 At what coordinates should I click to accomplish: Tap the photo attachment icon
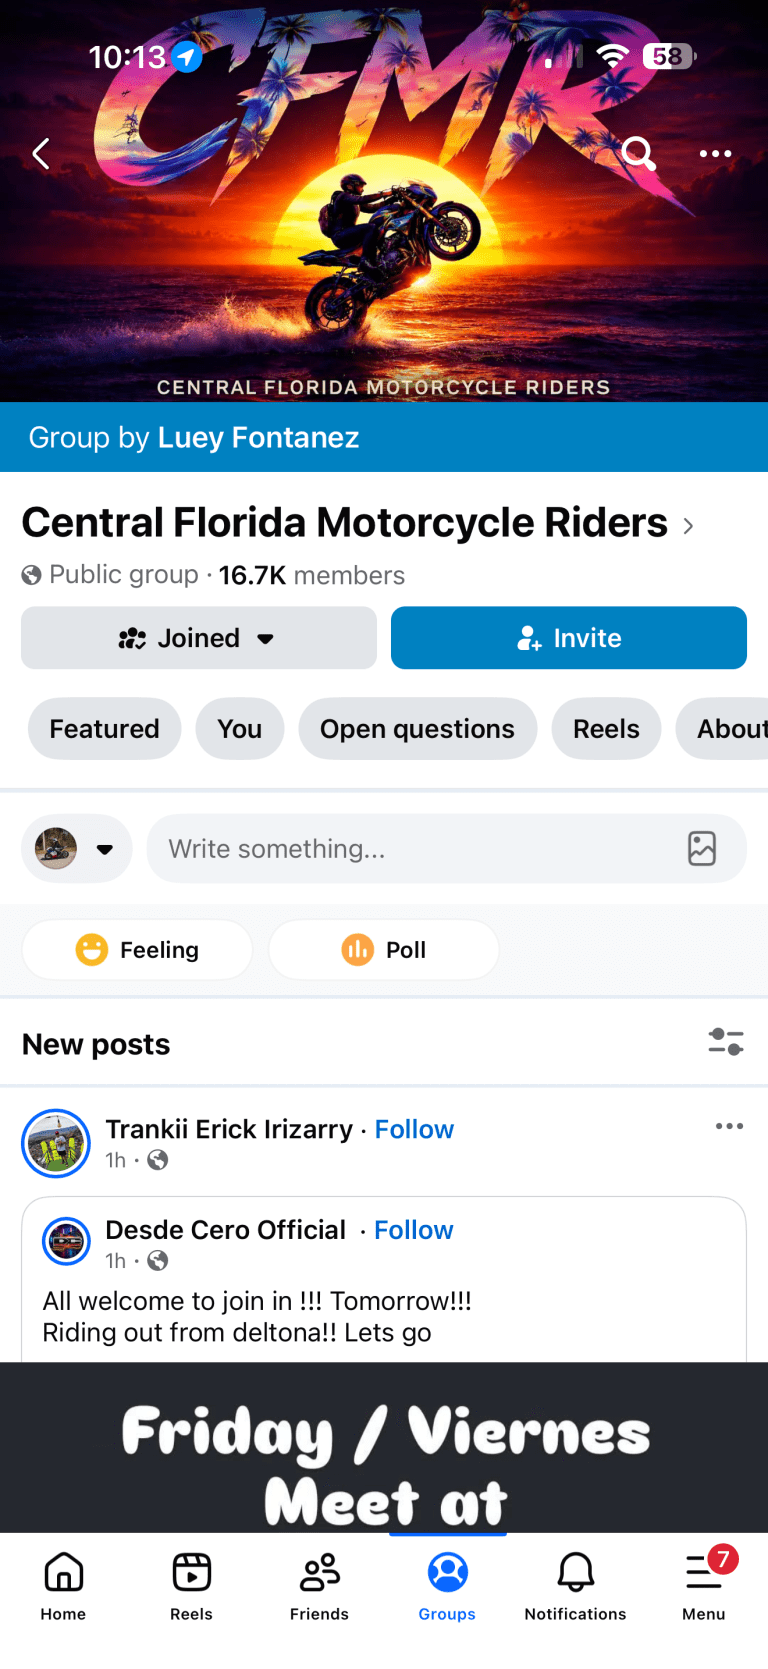(x=702, y=848)
